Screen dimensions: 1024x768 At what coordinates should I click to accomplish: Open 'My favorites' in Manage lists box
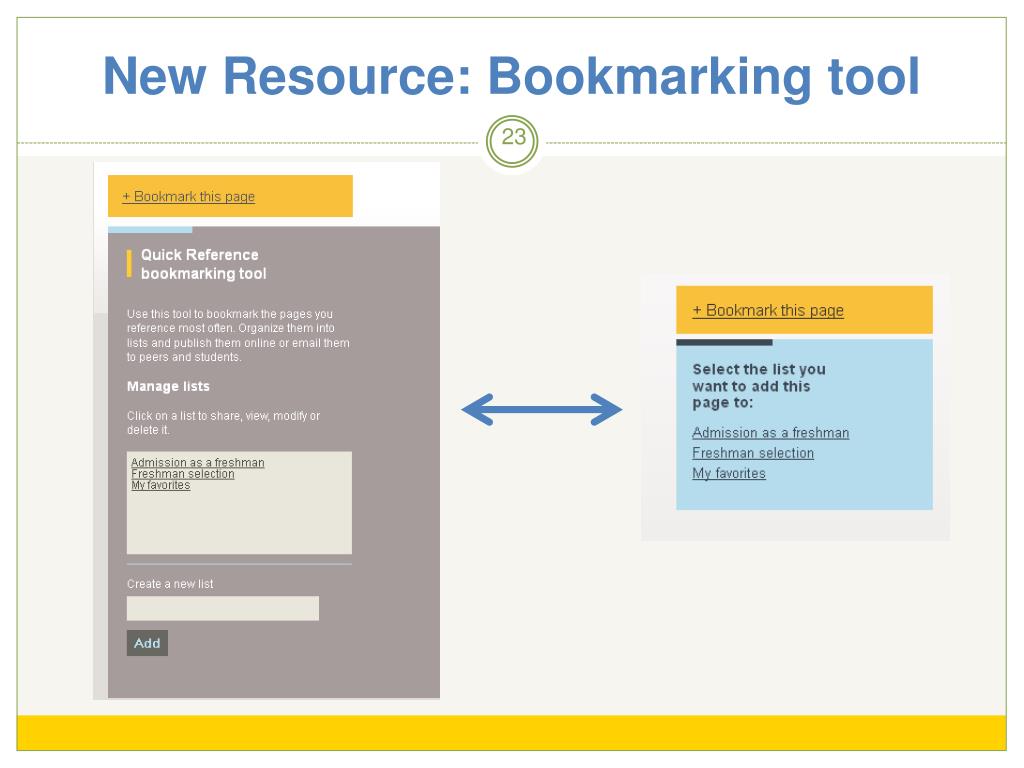(161, 485)
